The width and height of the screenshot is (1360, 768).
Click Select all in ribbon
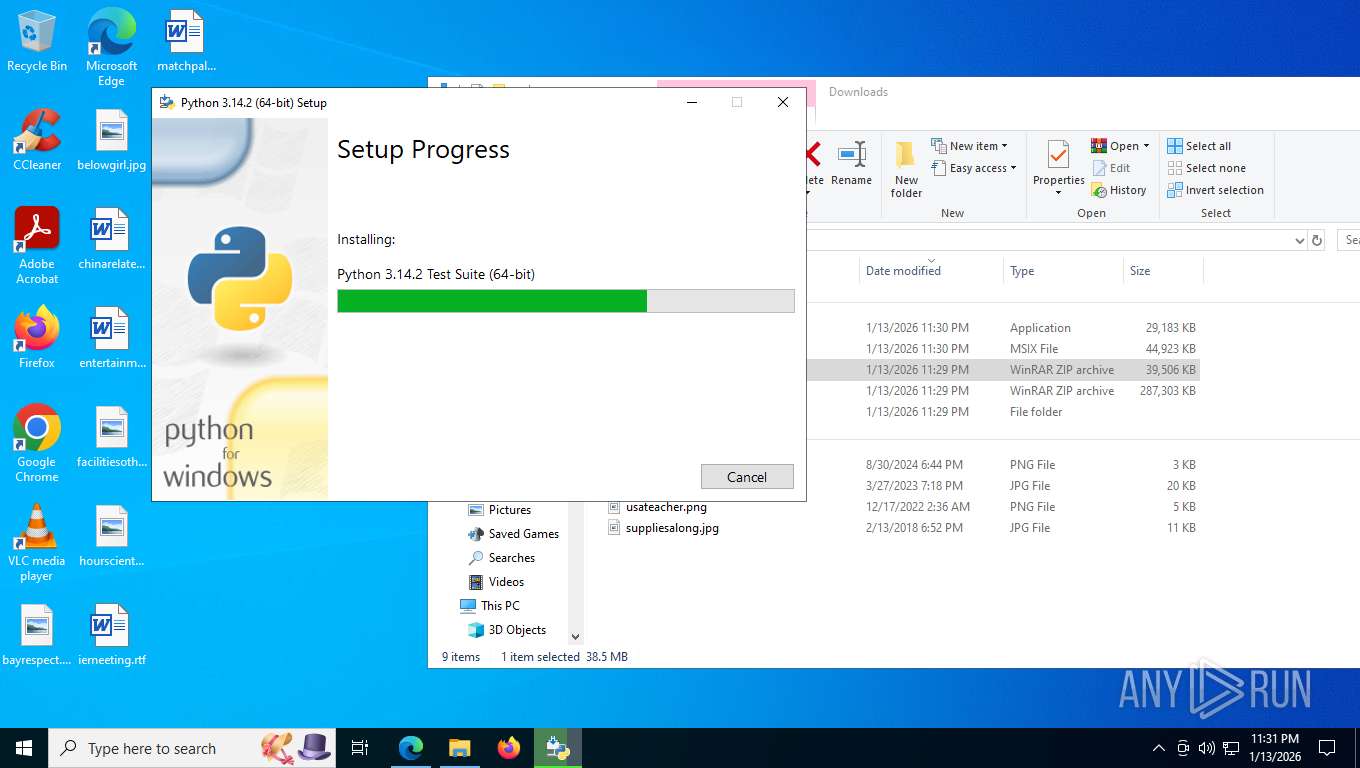[x=1199, y=146]
